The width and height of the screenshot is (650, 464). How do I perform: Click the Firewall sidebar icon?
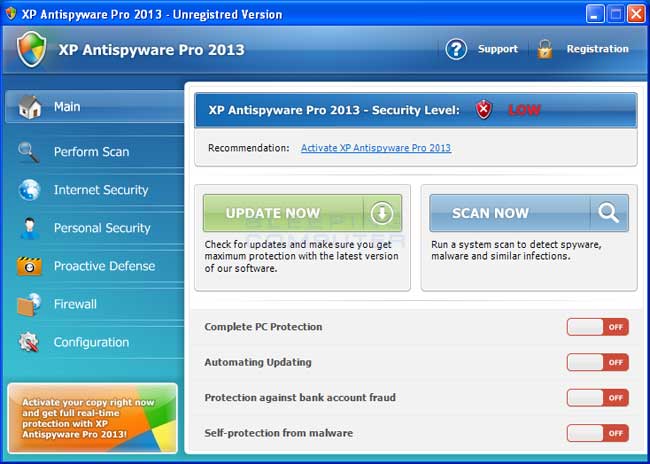tap(29, 304)
